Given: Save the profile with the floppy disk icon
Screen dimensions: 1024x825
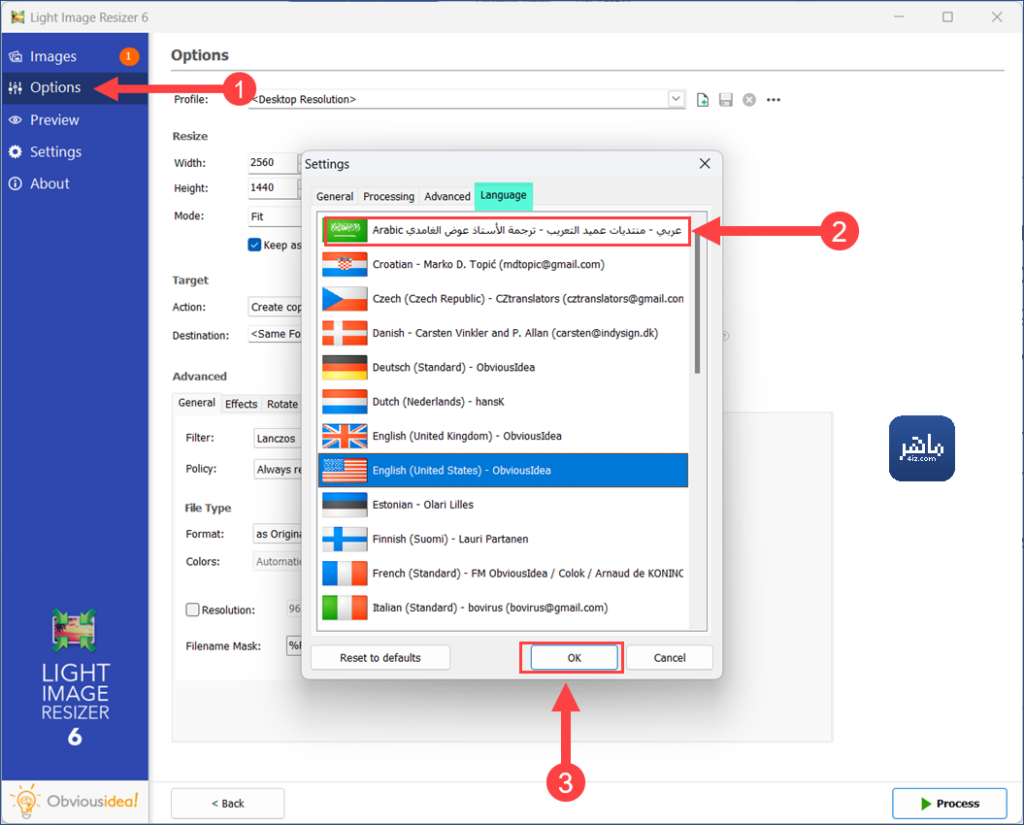Looking at the screenshot, I should pos(726,100).
